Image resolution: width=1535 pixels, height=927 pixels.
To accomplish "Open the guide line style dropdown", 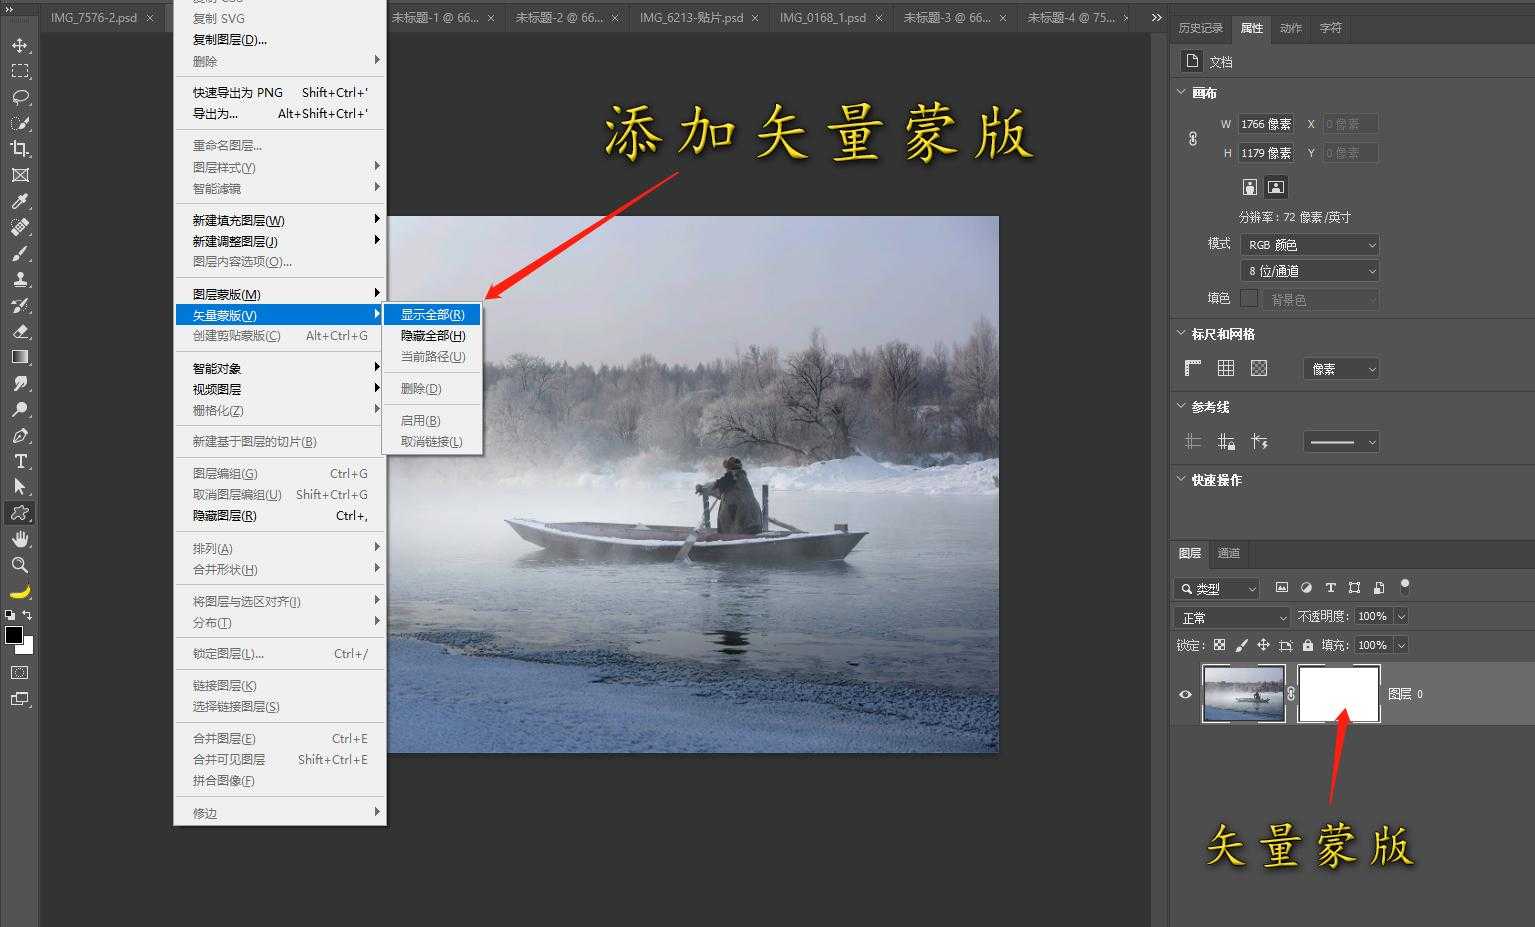I will 1341,442.
